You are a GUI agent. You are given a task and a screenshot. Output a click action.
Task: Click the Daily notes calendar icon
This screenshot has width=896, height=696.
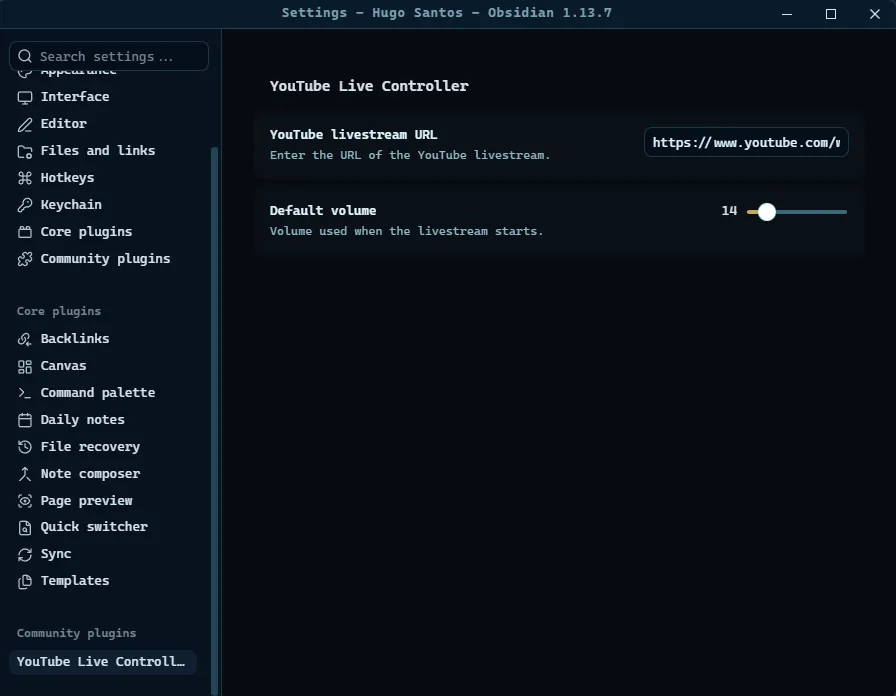coord(25,420)
